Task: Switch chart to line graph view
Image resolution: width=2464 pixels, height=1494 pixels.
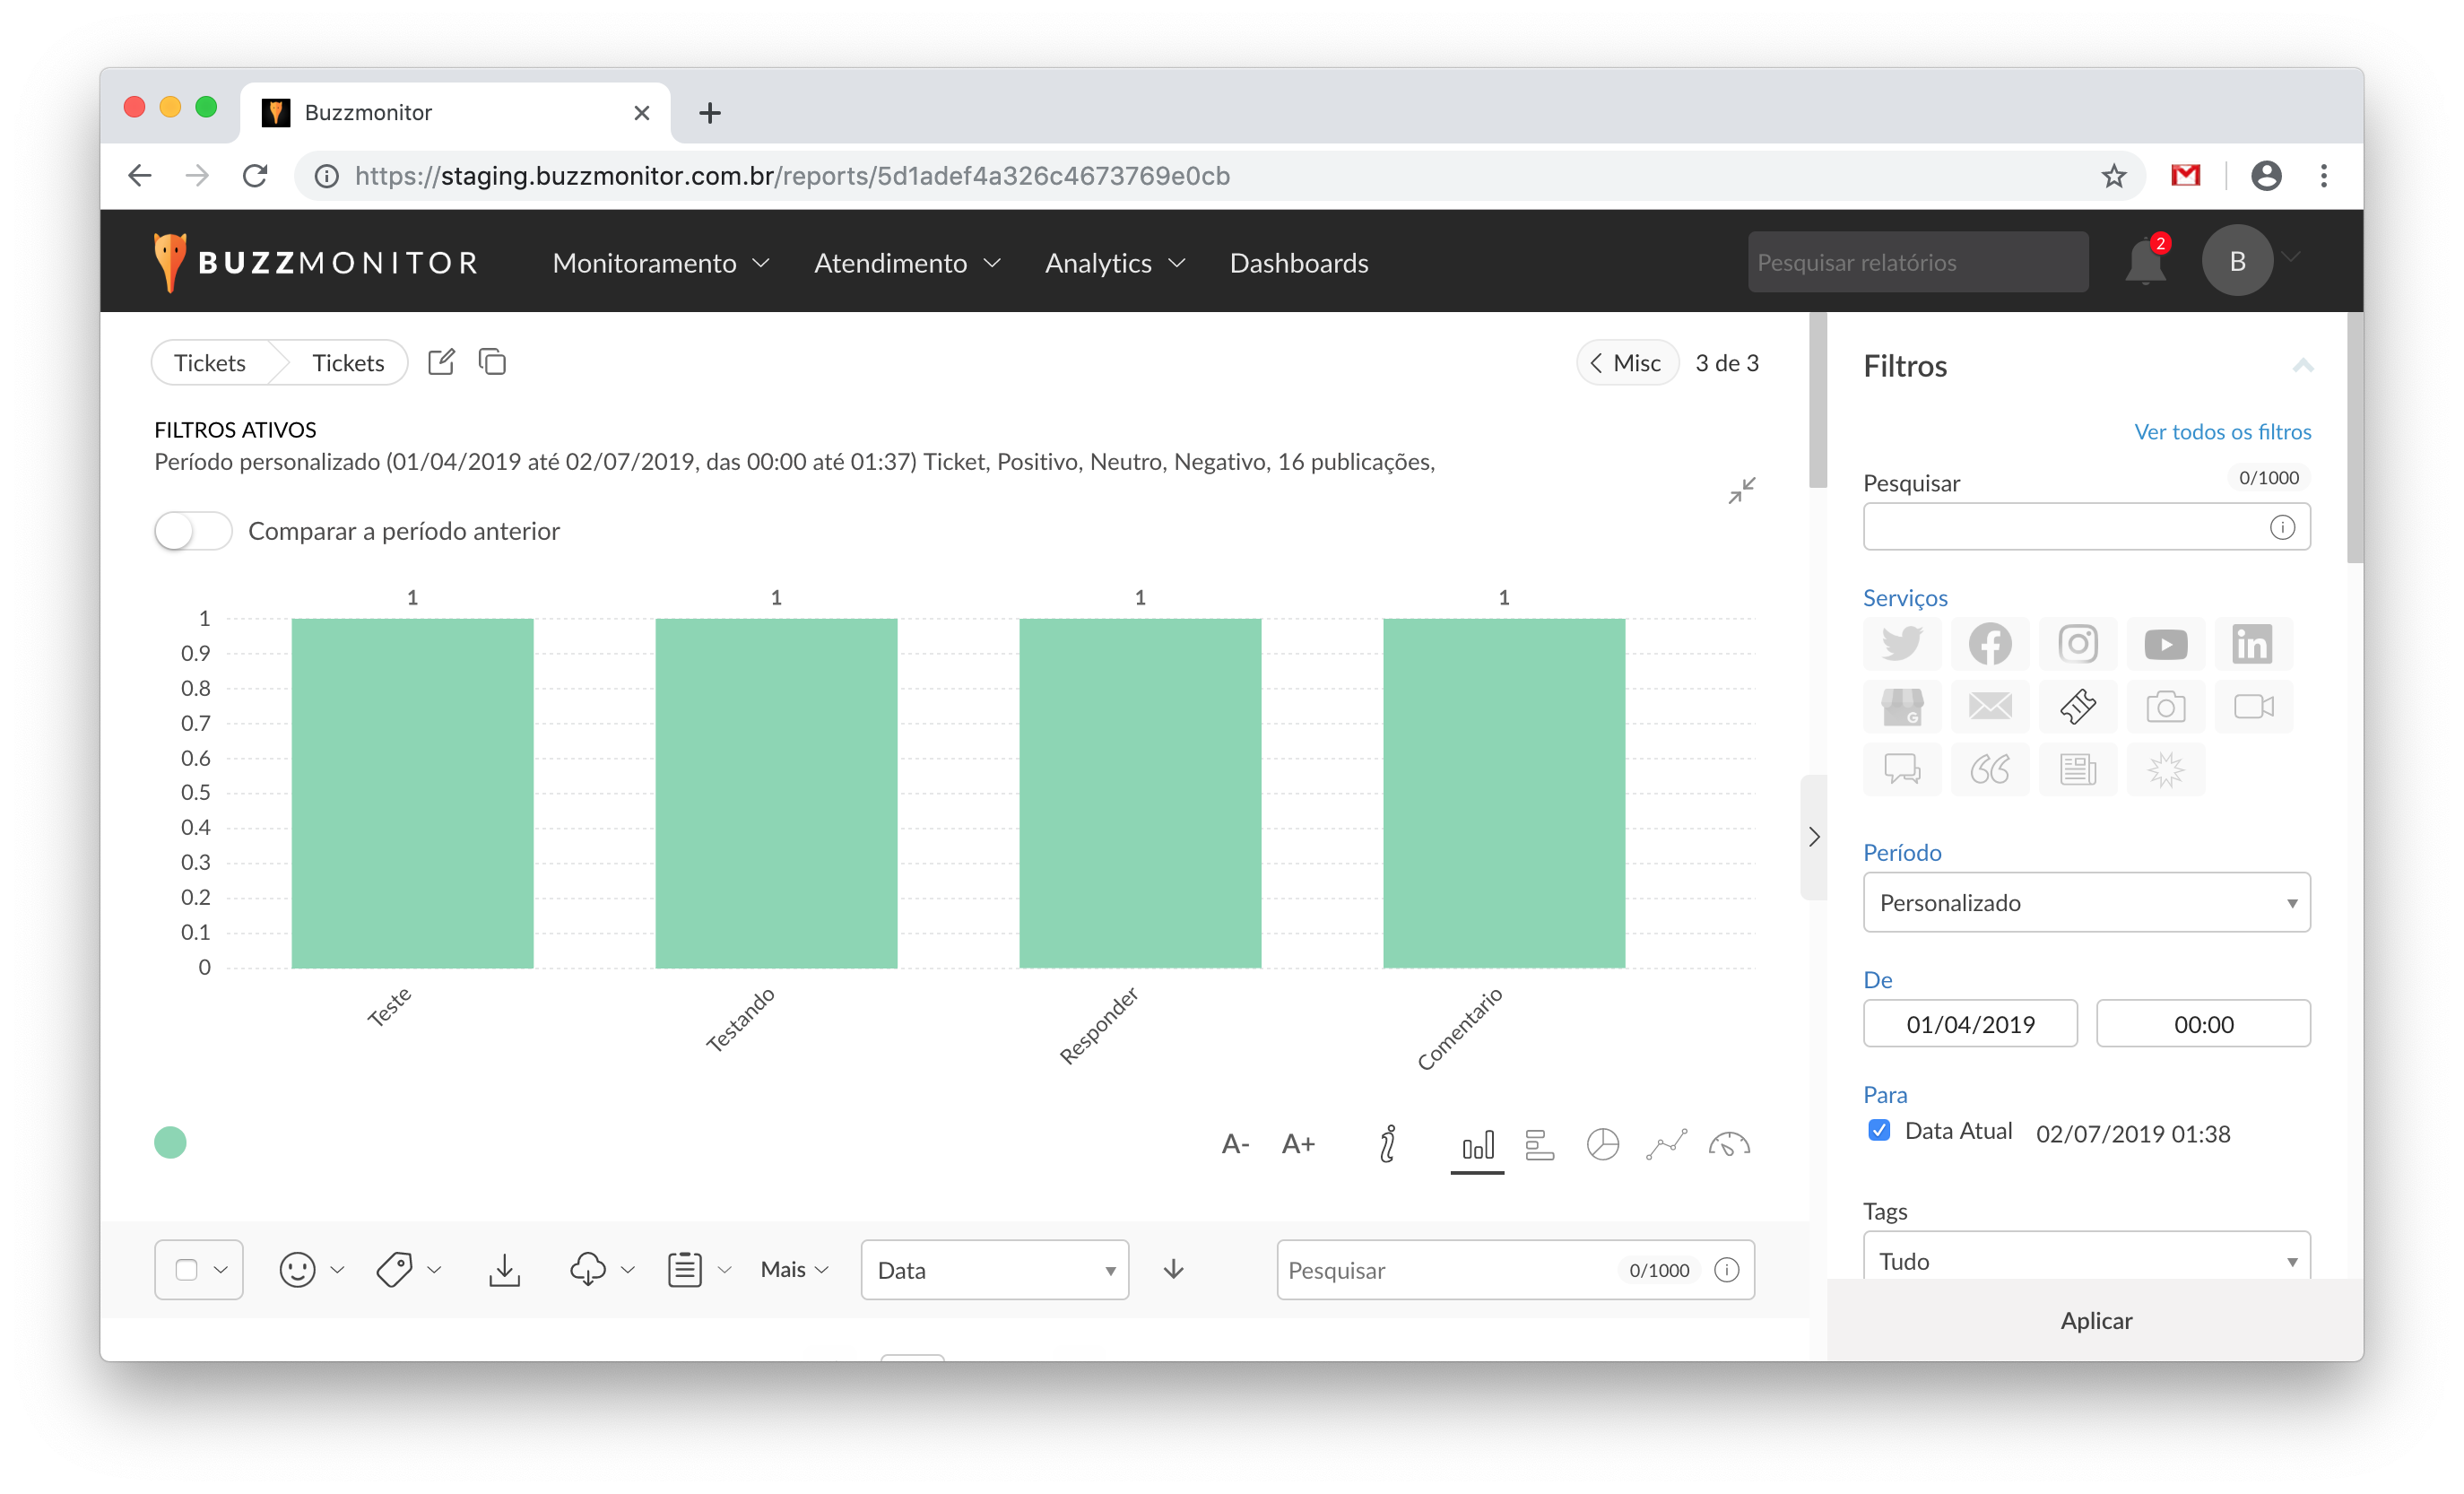Action: pyautogui.click(x=1666, y=1144)
